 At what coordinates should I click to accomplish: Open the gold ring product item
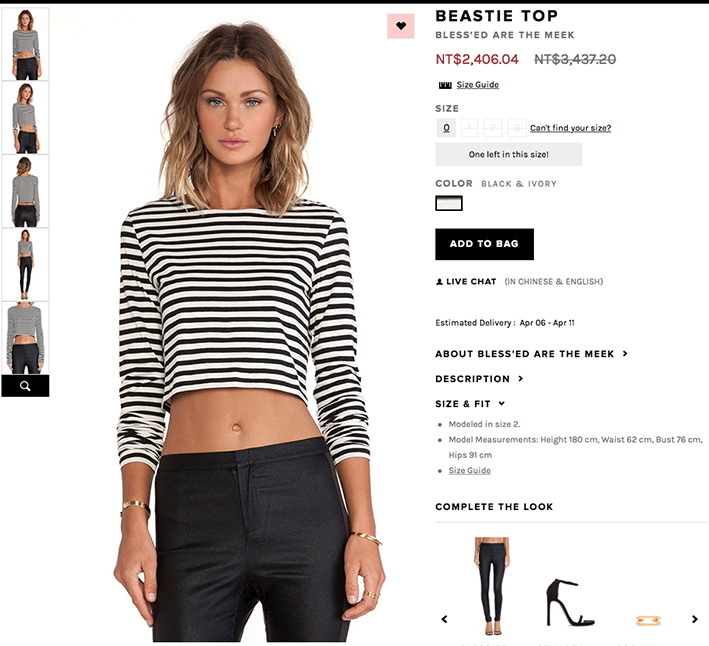click(648, 620)
